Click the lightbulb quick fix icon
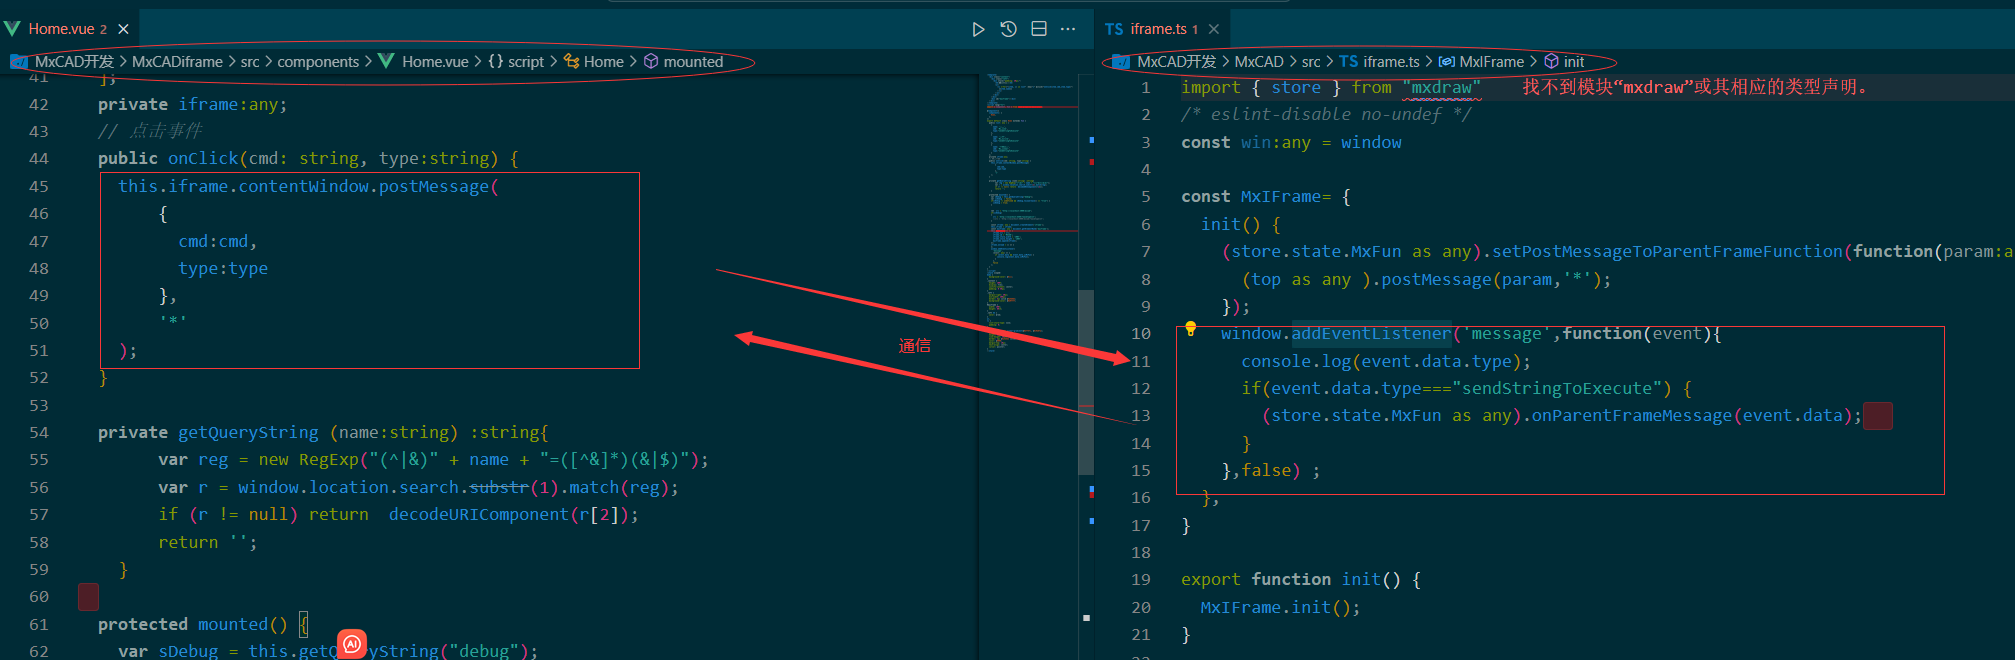This screenshot has height=660, width=2015. click(x=1190, y=328)
